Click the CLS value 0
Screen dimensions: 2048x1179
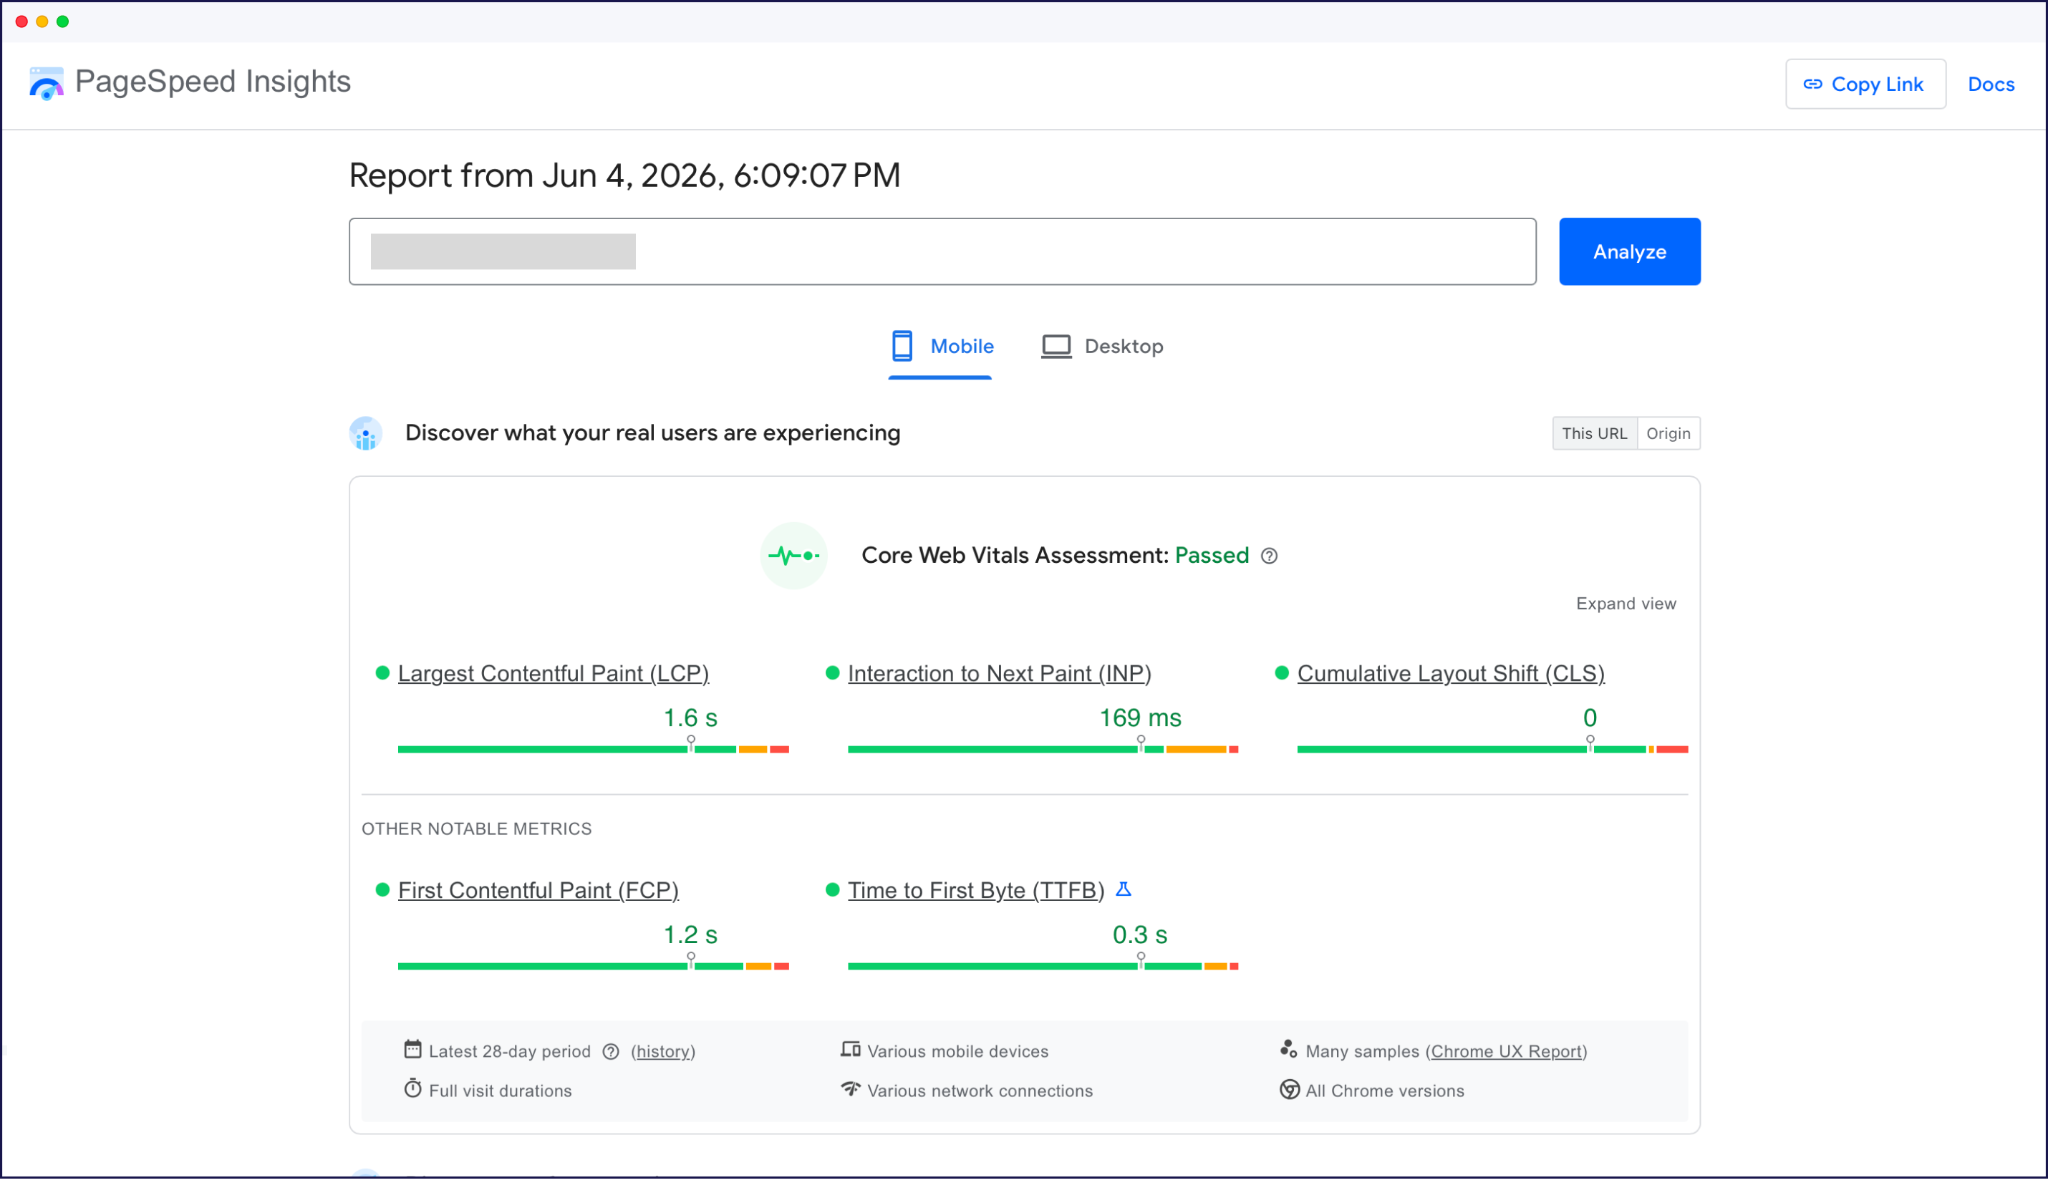pyautogui.click(x=1590, y=718)
